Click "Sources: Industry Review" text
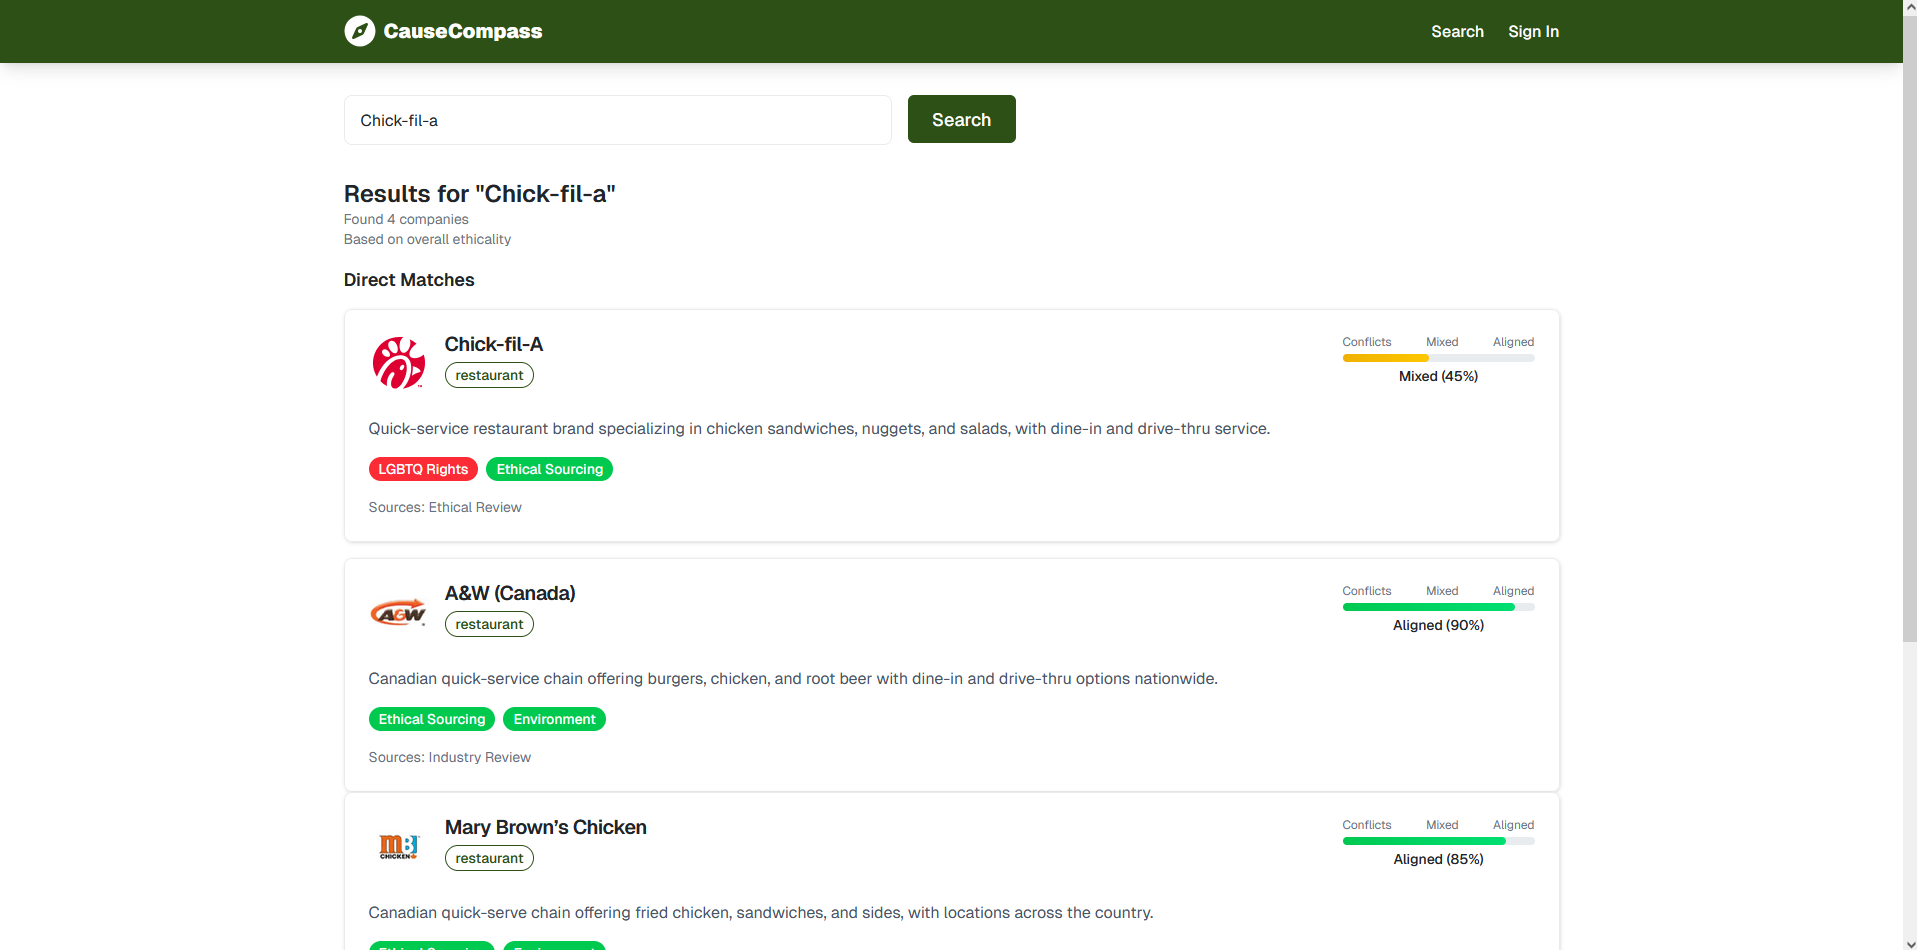This screenshot has height=950, width=1917. click(x=449, y=757)
